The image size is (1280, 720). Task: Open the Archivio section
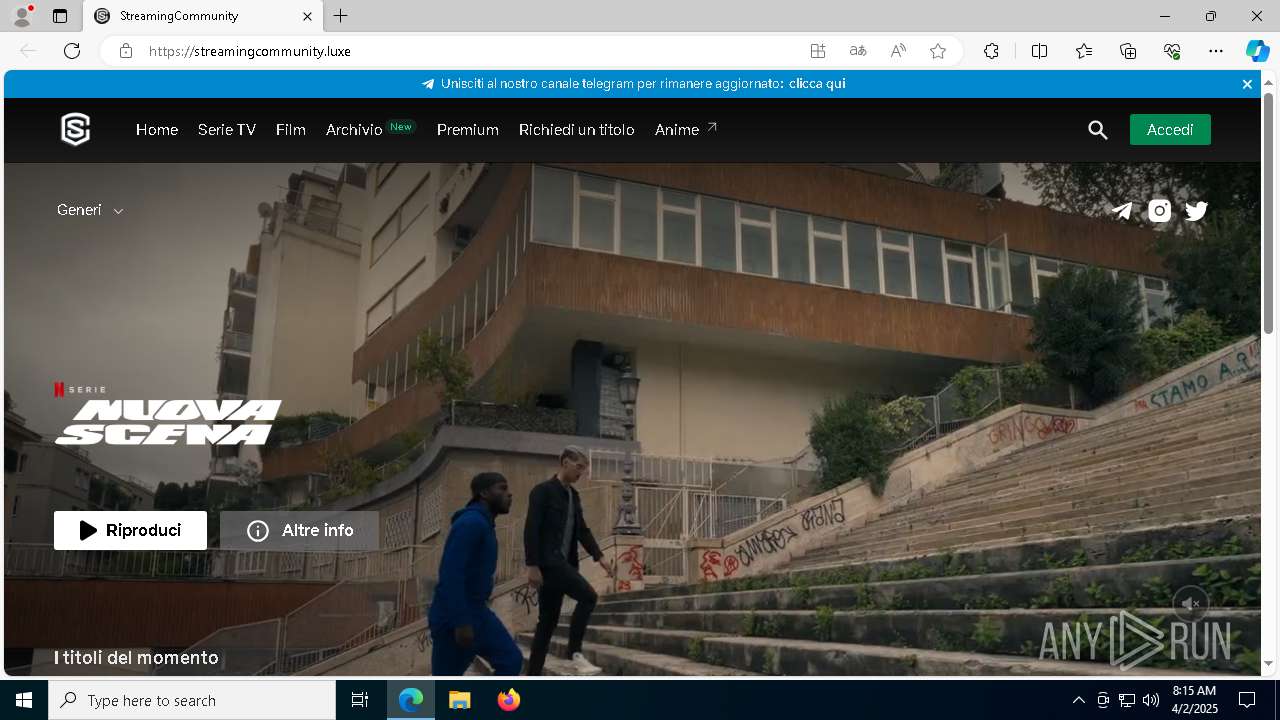(354, 130)
